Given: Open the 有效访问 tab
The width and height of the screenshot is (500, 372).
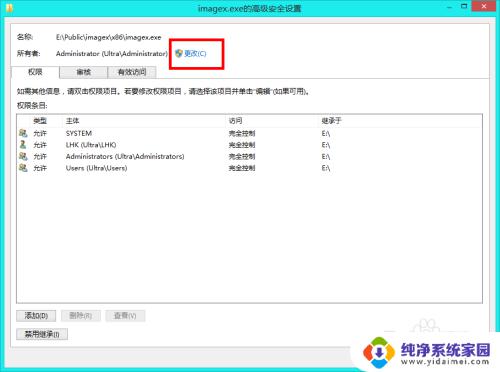Looking at the screenshot, I should [x=132, y=72].
